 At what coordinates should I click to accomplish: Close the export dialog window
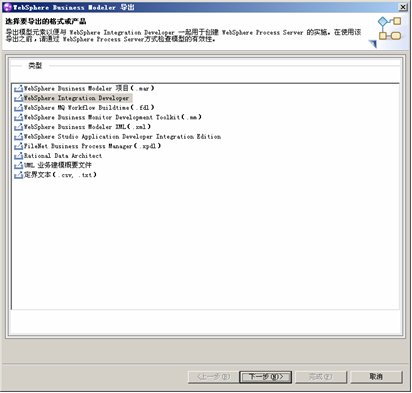coord(403,7)
